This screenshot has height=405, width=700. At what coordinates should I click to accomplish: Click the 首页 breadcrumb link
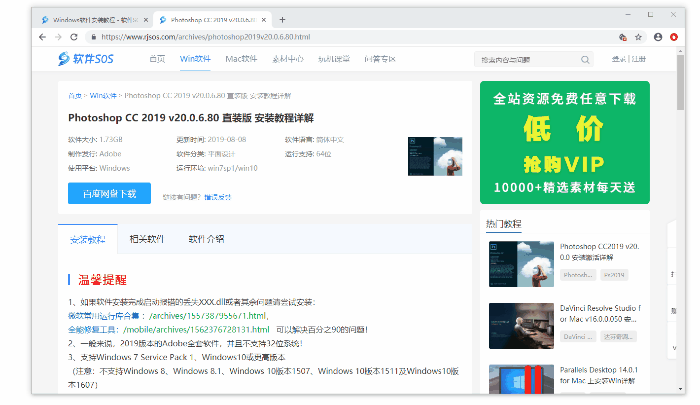[x=75, y=96]
